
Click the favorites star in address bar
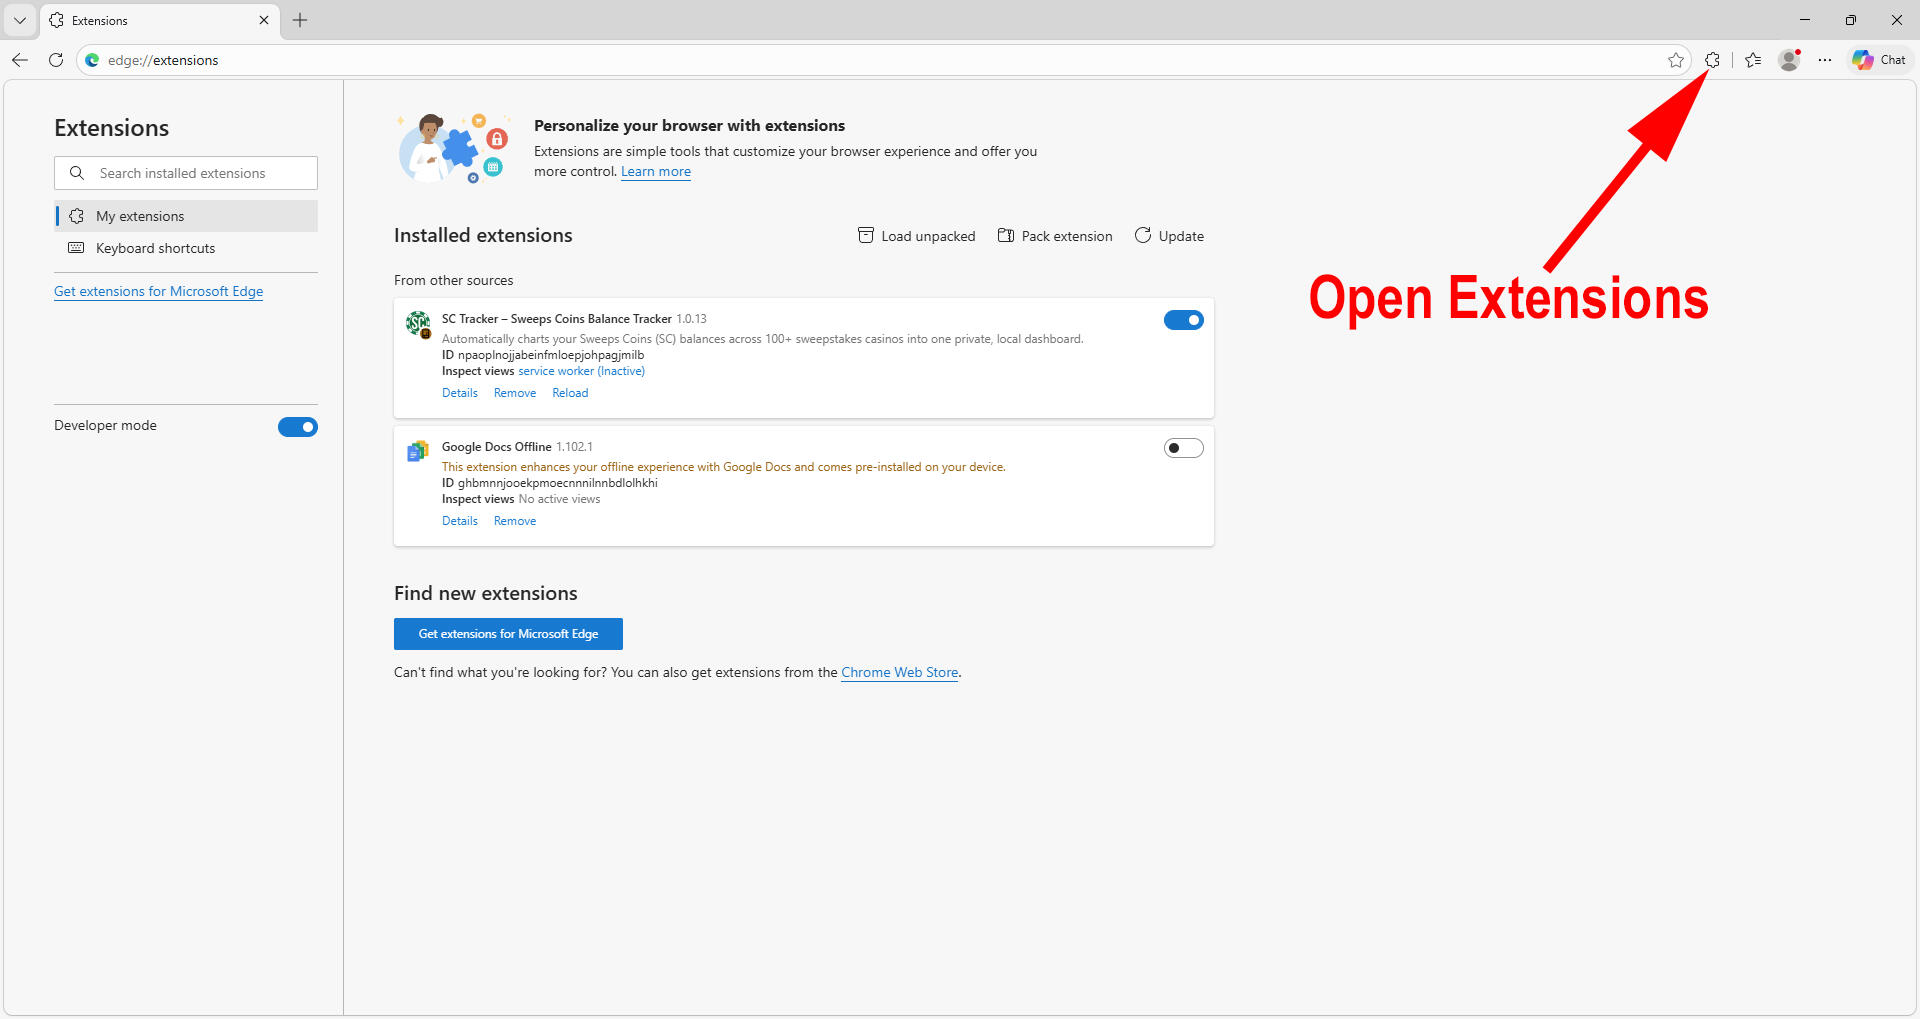1676,60
